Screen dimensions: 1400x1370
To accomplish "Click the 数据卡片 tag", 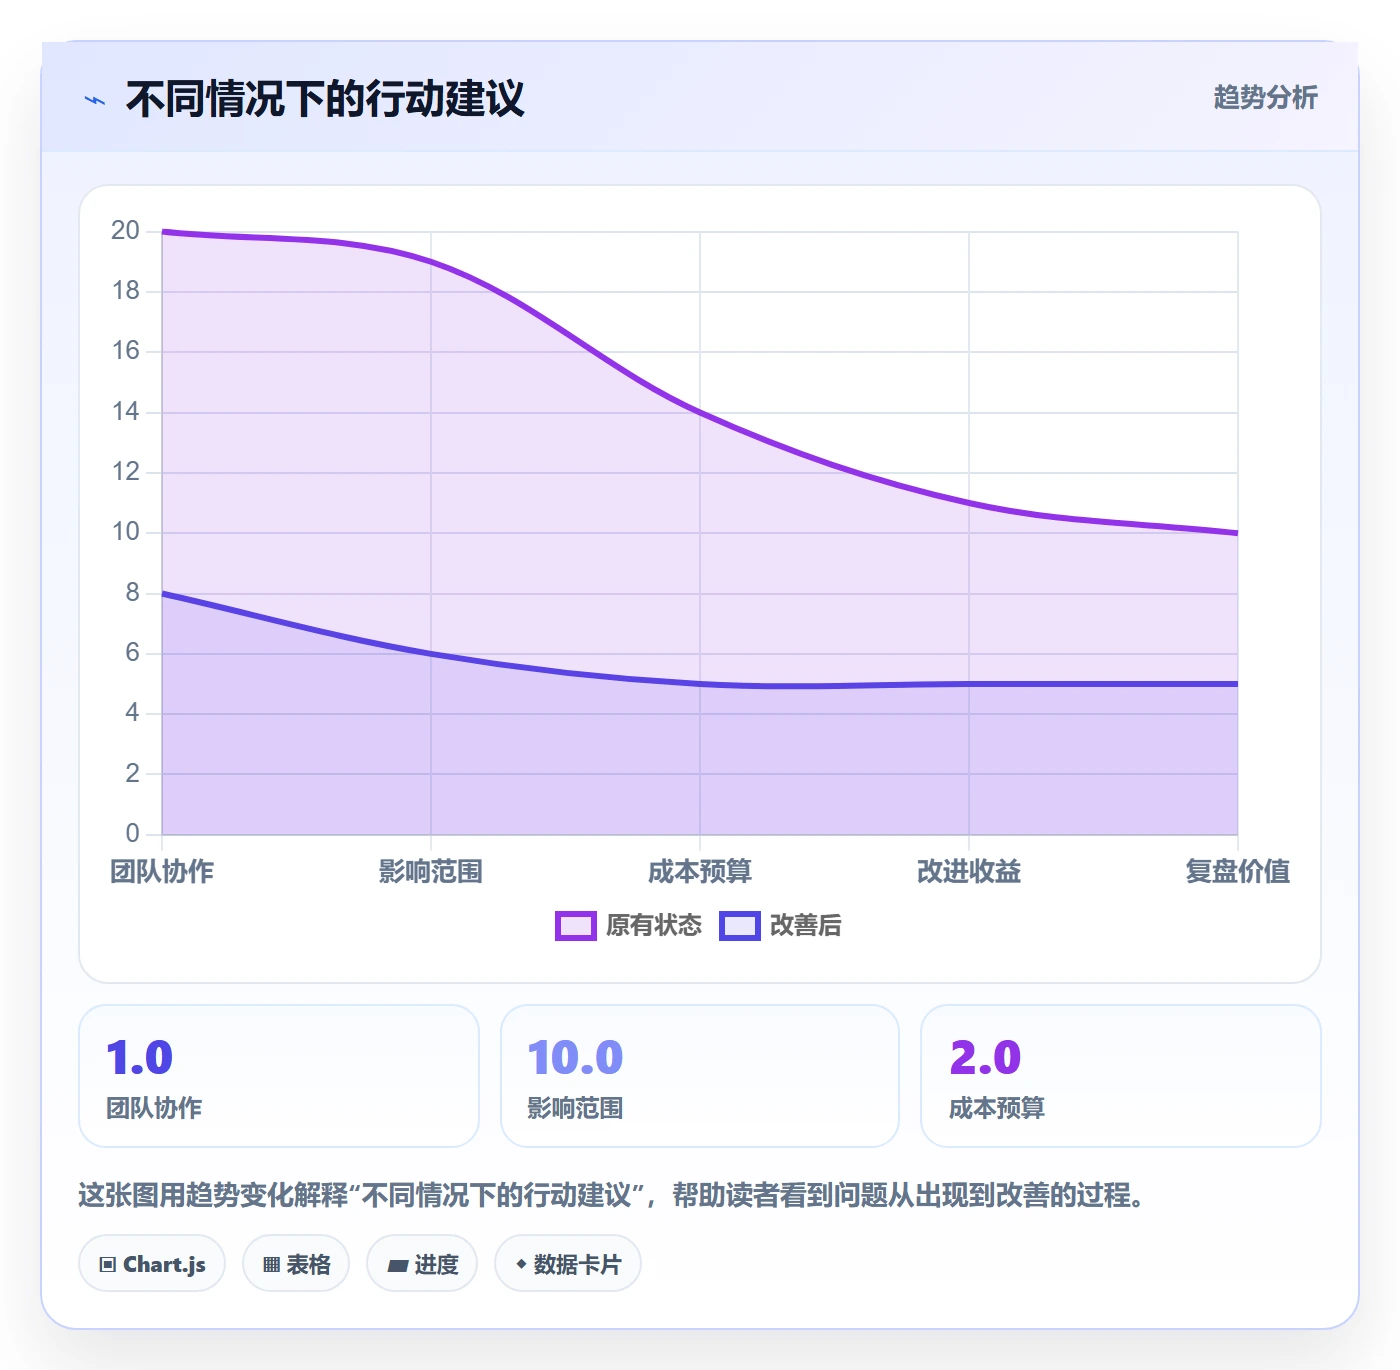I will [x=568, y=1264].
